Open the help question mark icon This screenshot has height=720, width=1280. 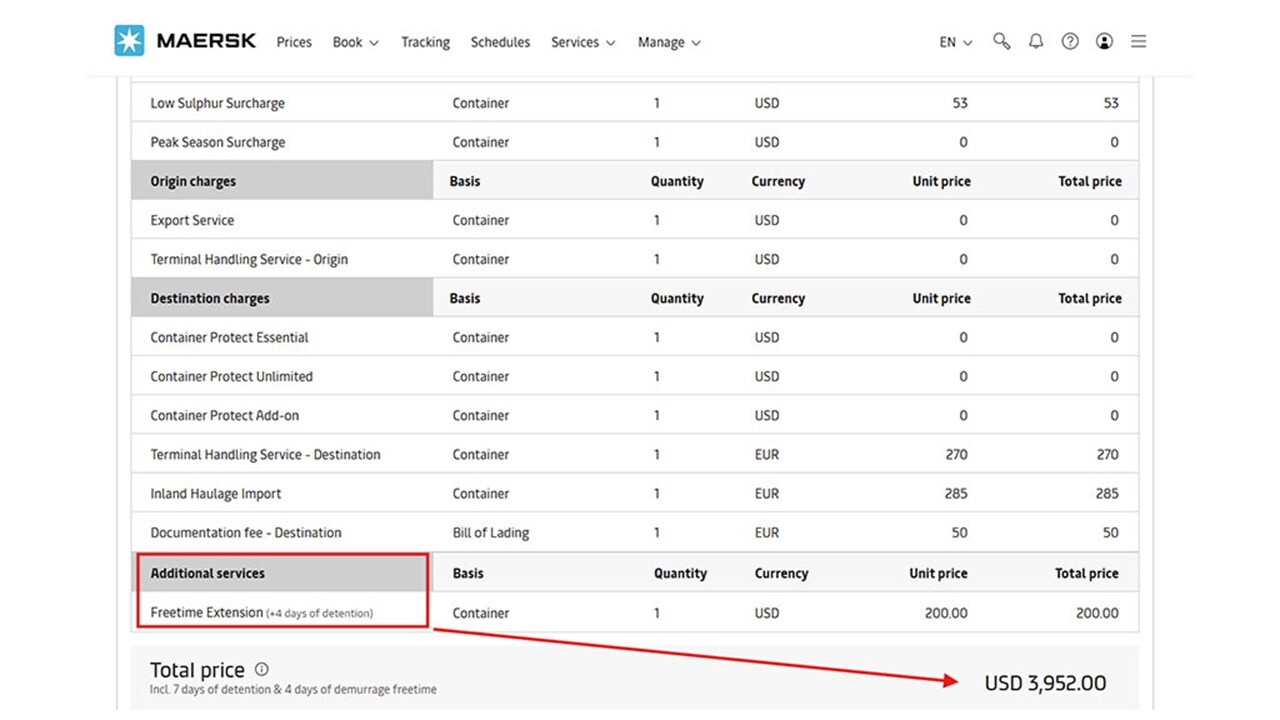pos(1070,41)
